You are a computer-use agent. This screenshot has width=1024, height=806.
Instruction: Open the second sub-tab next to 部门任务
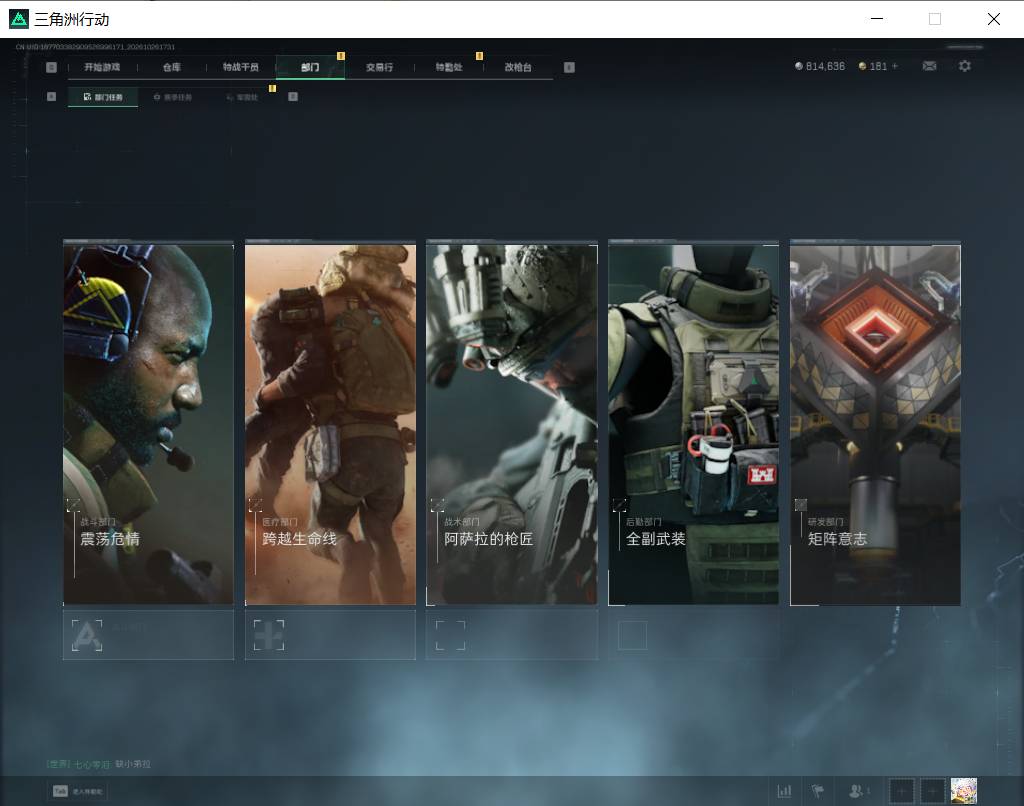click(173, 97)
